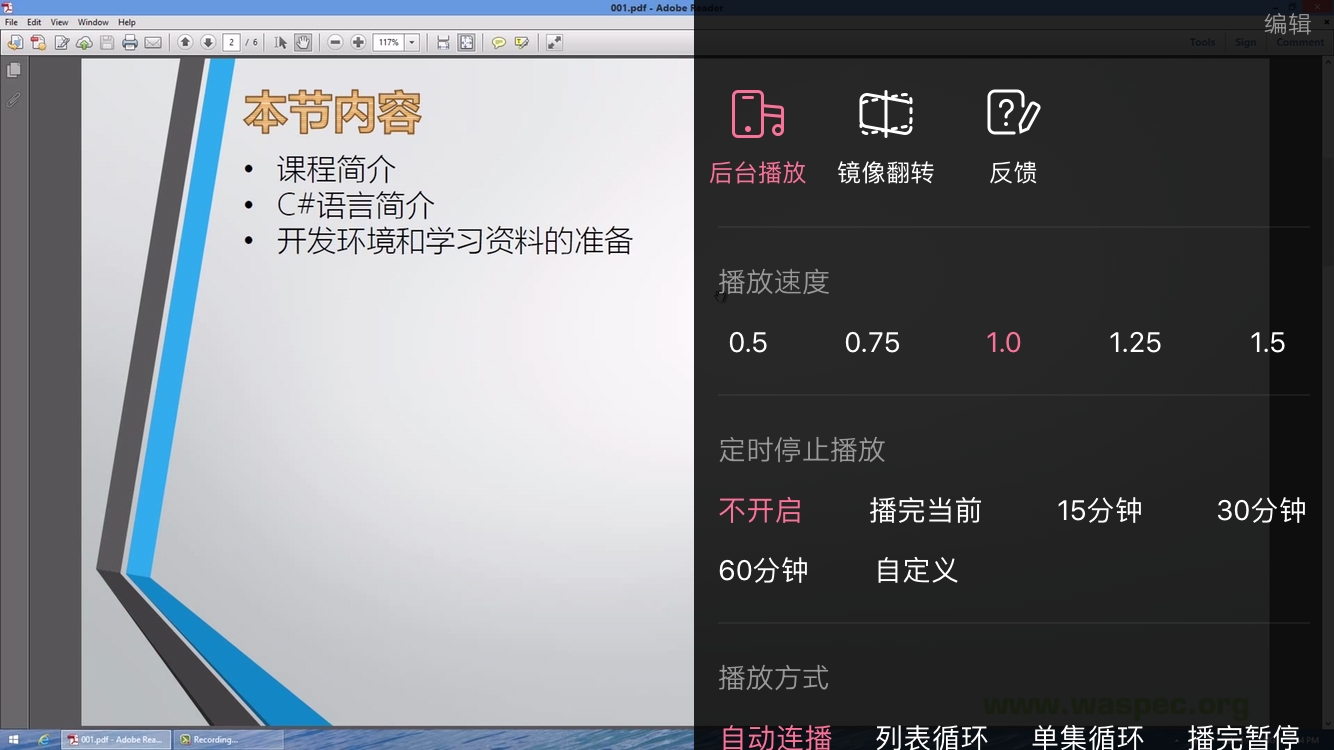Open the Windows Start button
Viewport: 1334px width, 750px height.
(x=14, y=740)
